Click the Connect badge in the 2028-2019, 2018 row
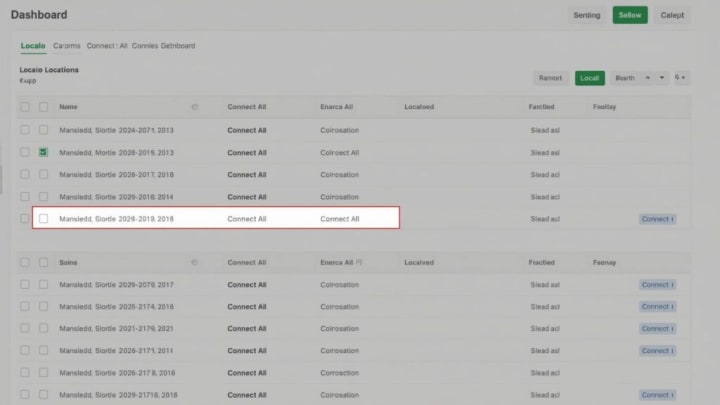The height and width of the screenshot is (405, 720). tap(658, 219)
